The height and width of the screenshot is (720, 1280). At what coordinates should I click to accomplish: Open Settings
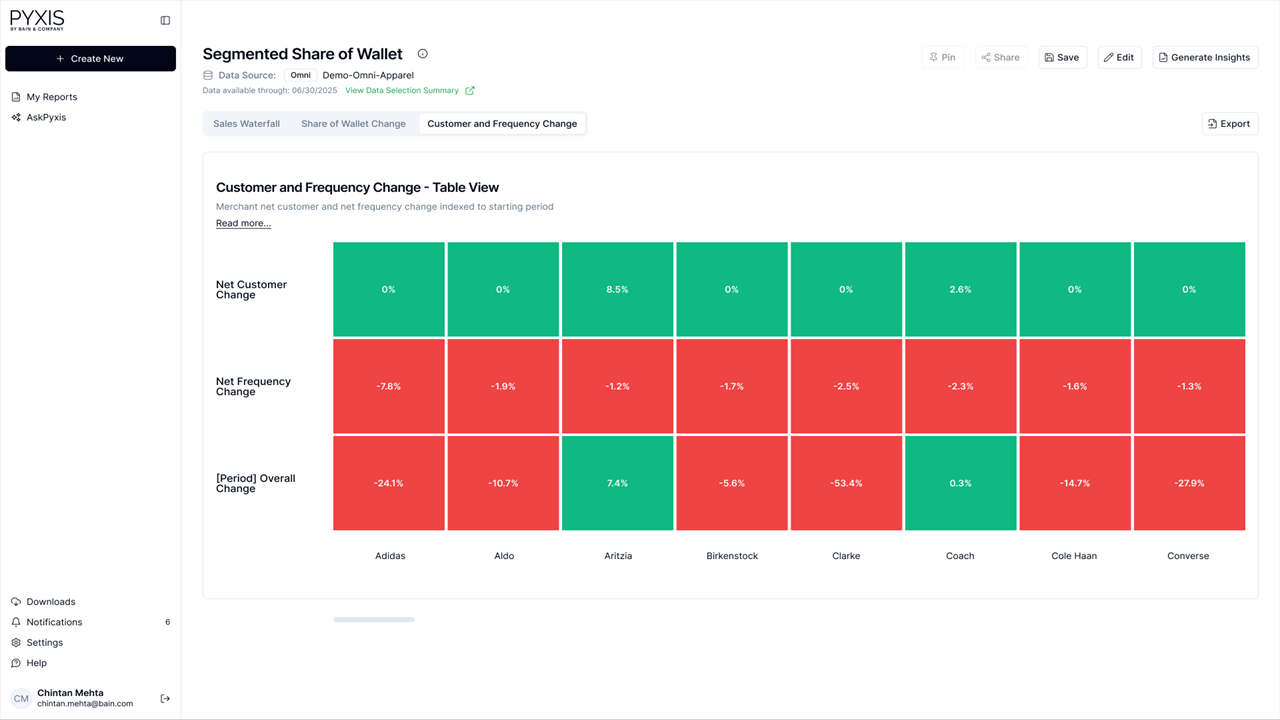click(x=44, y=643)
